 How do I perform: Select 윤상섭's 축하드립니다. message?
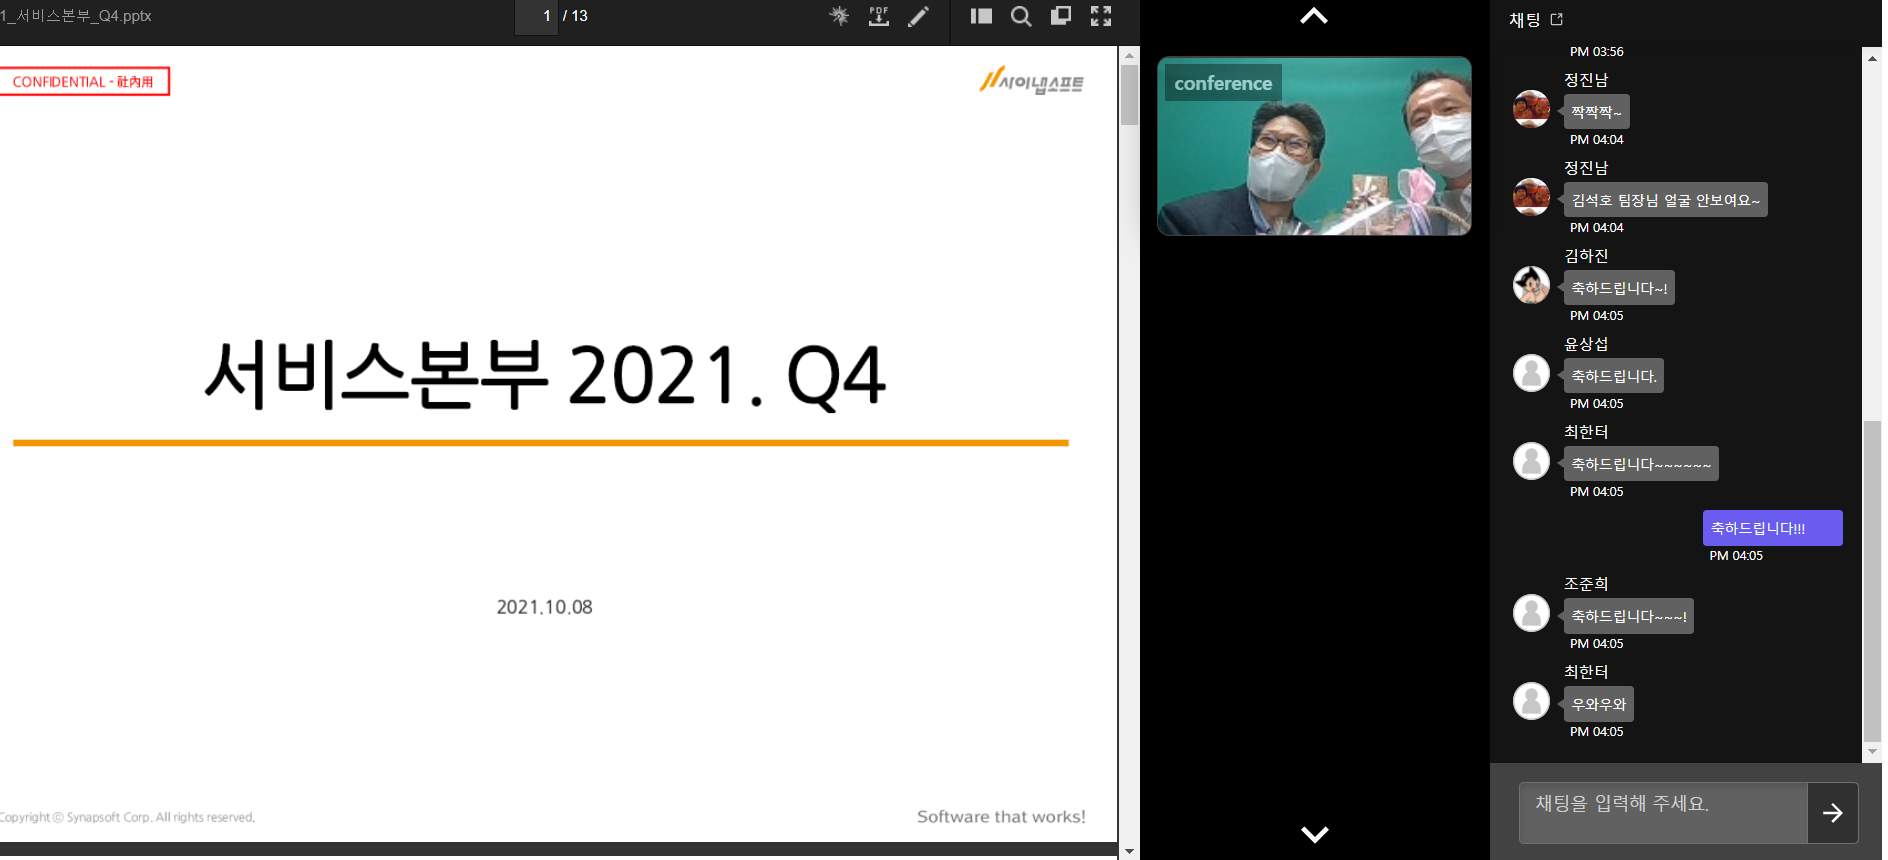point(1614,376)
